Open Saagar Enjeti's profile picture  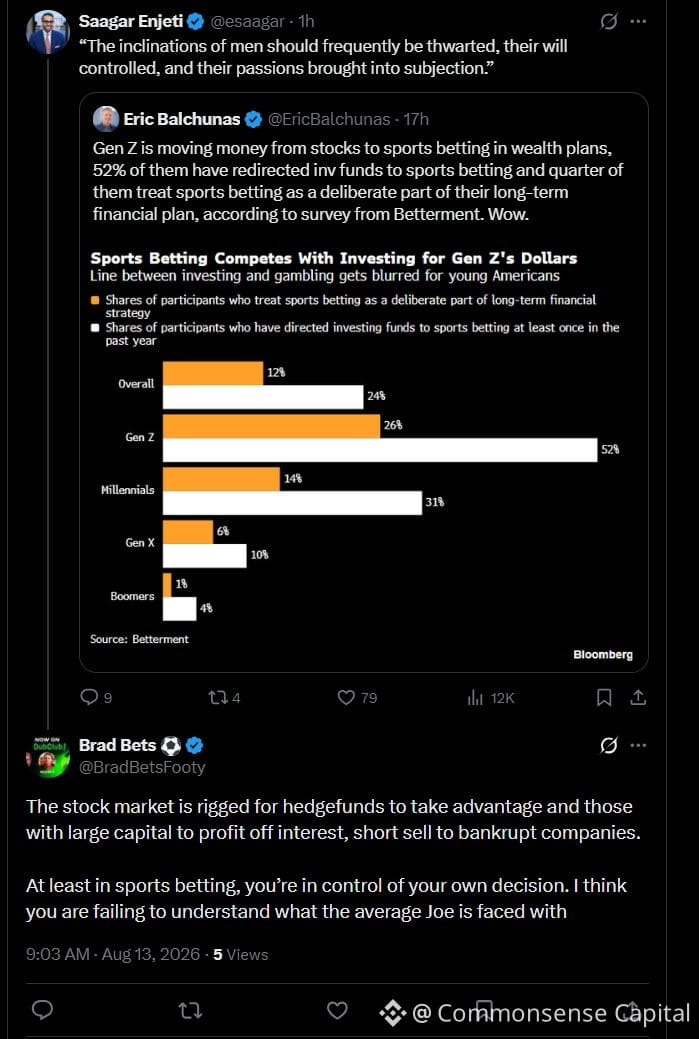coord(47,32)
